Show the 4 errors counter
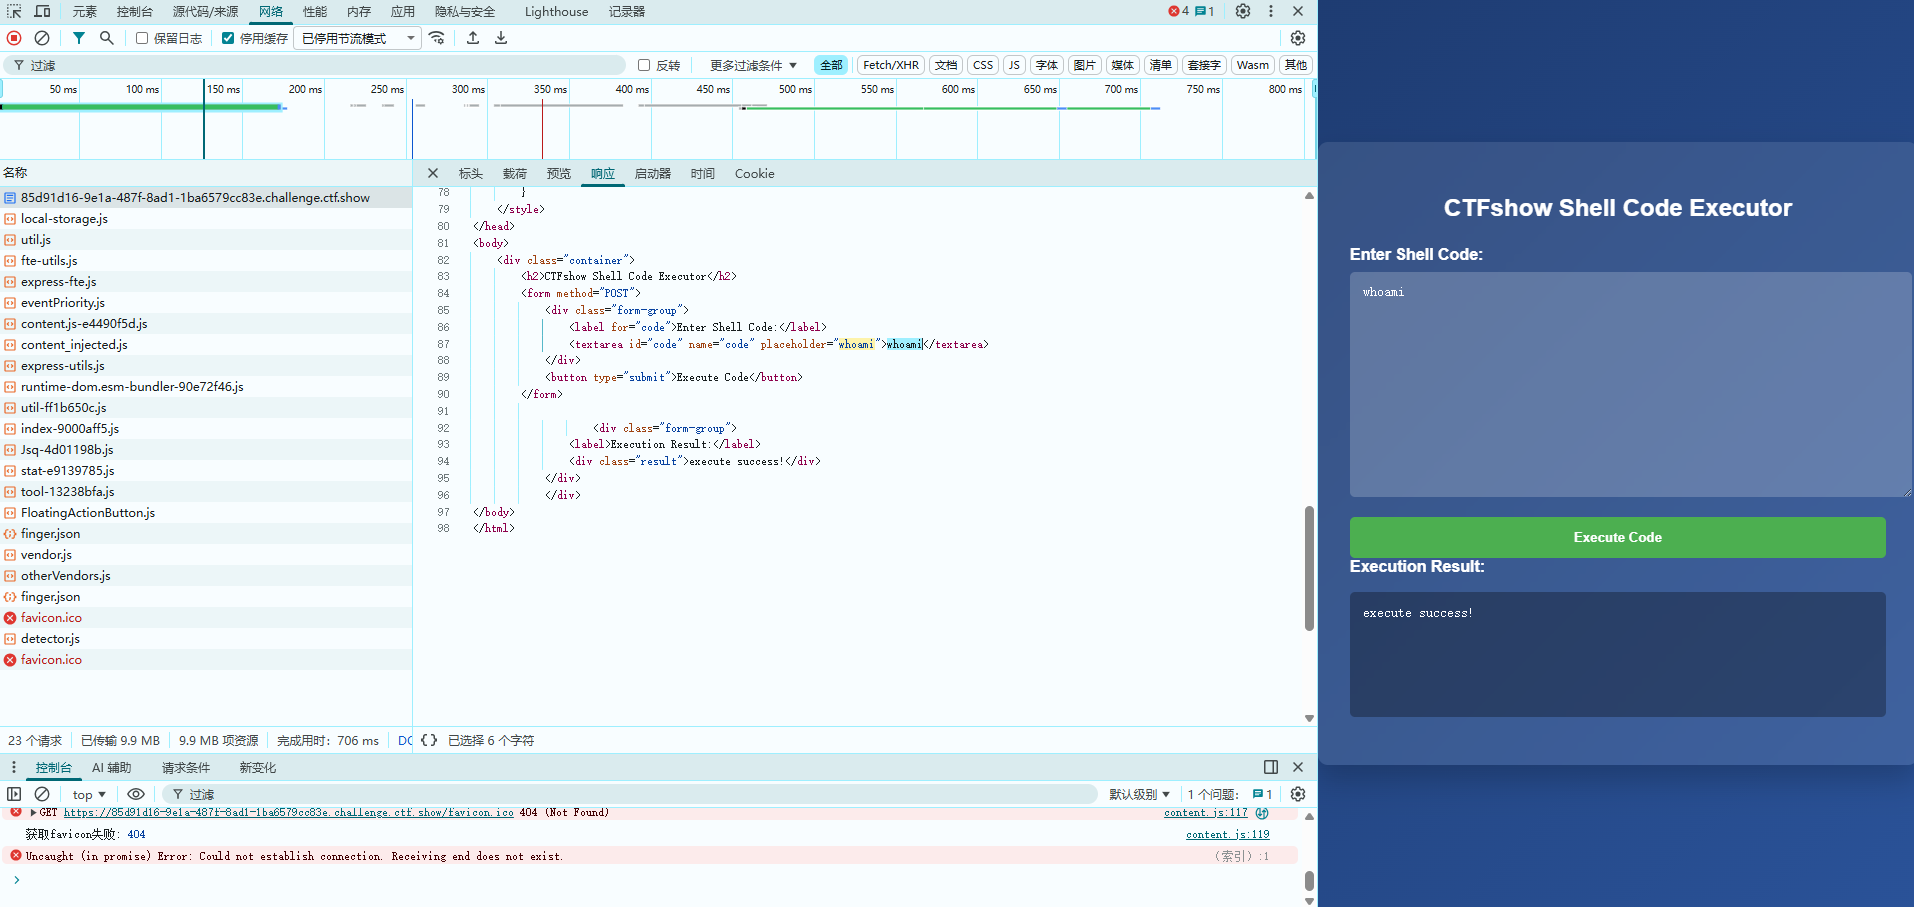The image size is (1914, 907). coord(1179,11)
